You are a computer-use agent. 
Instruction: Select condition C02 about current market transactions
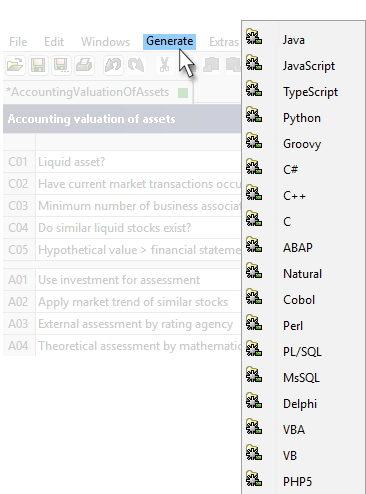click(122, 184)
